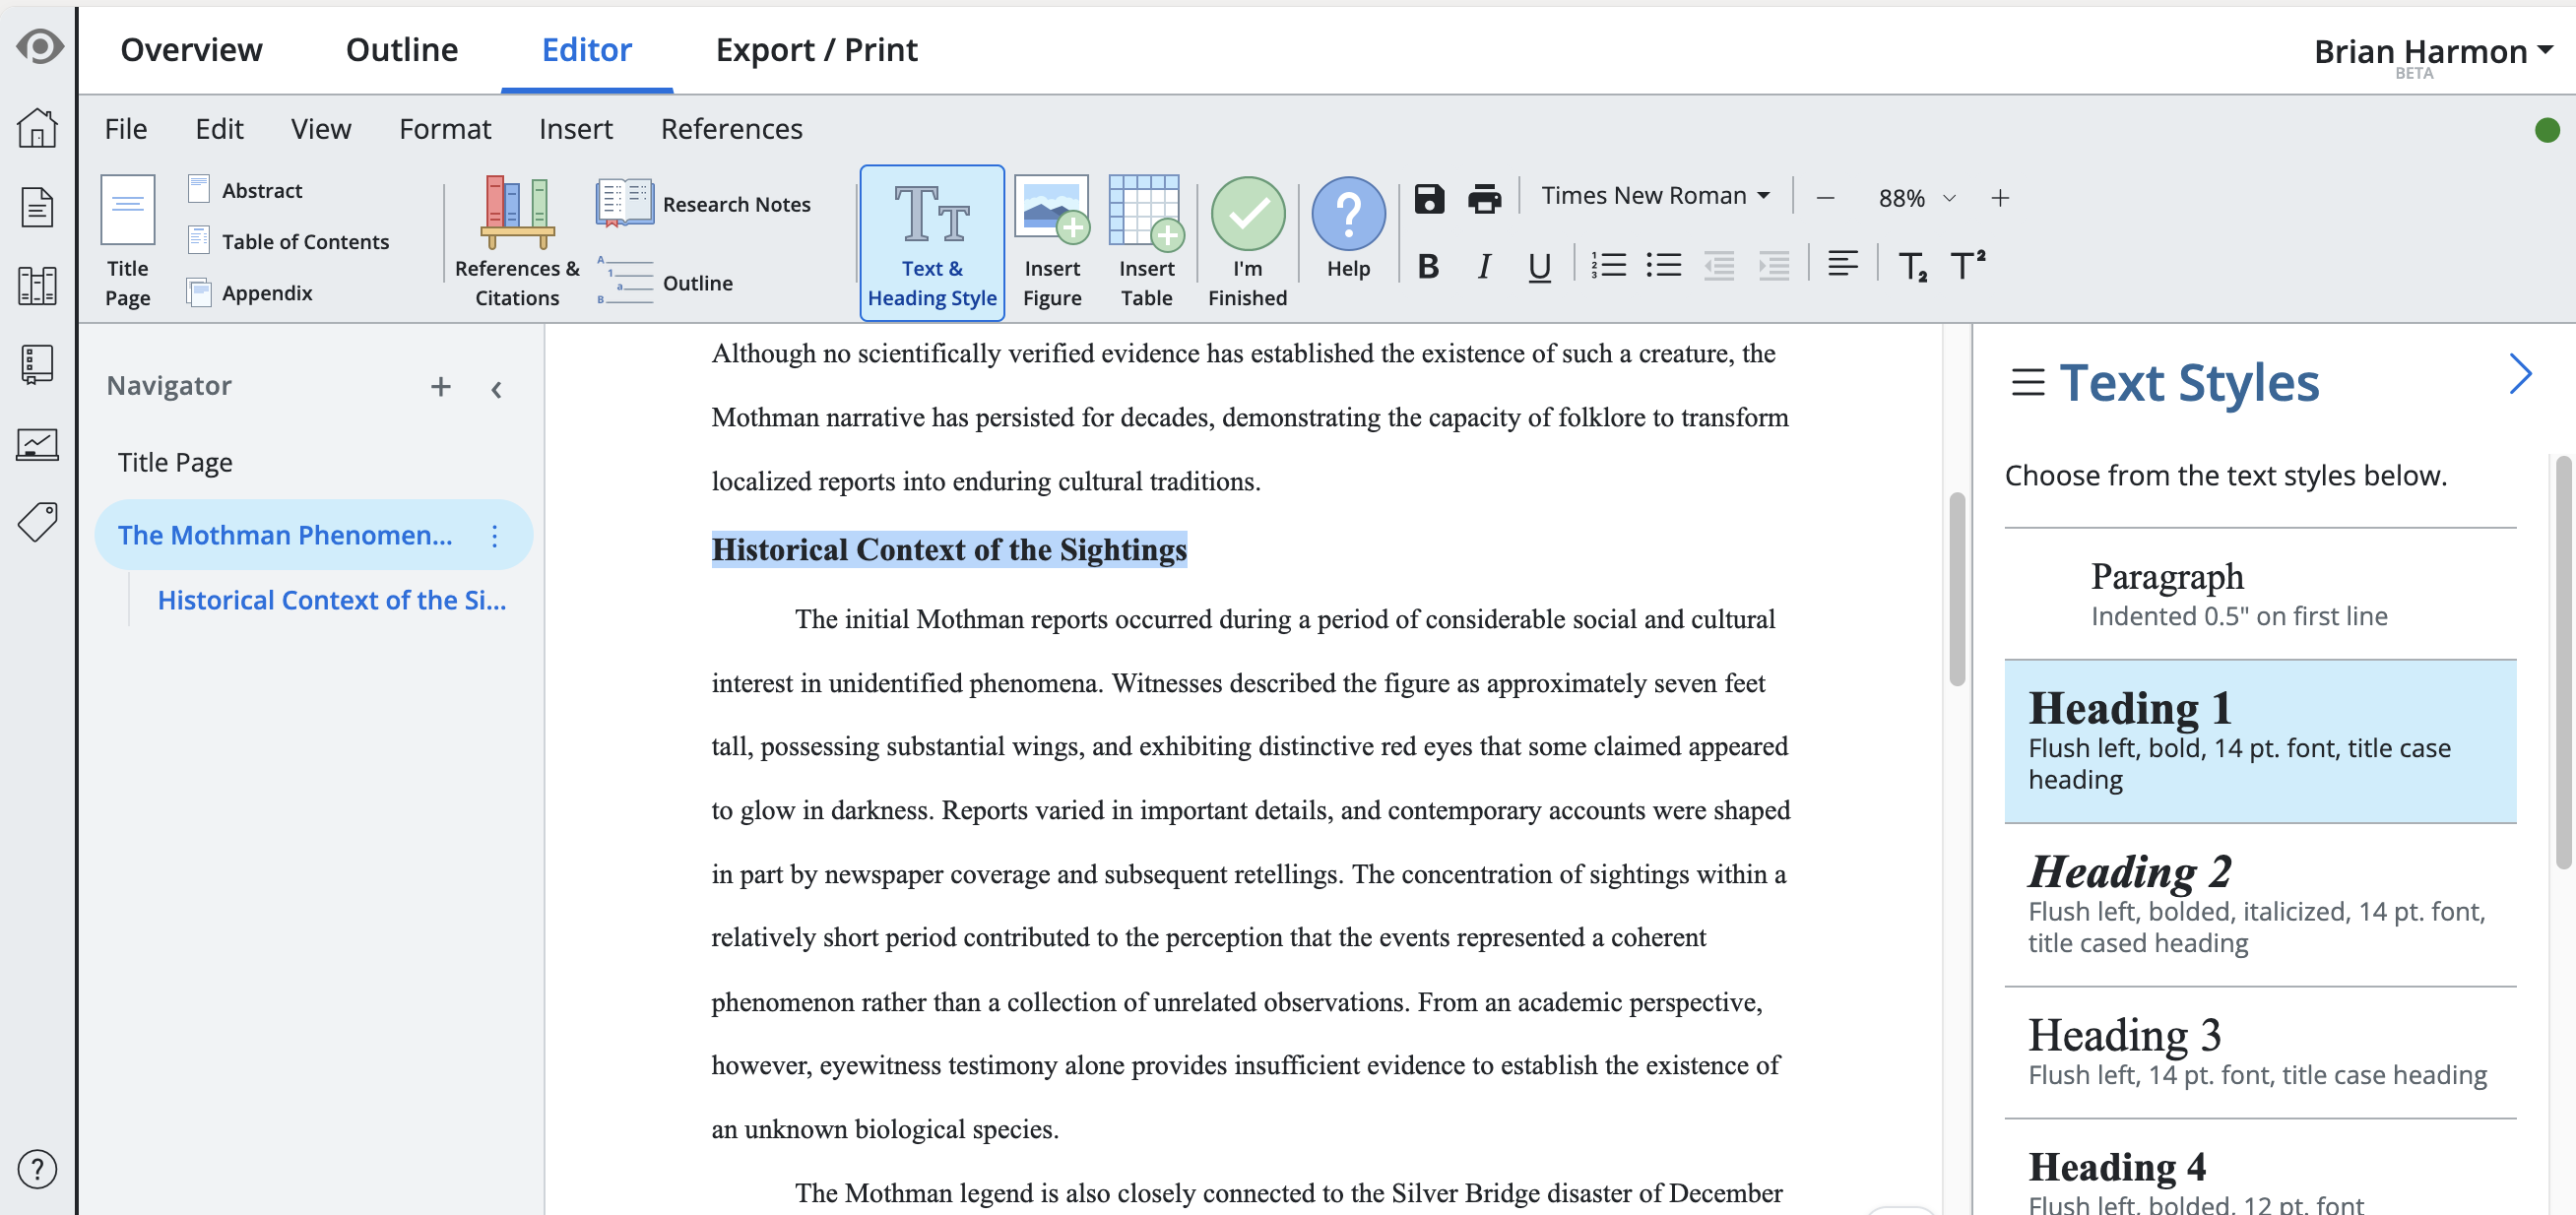Open the Times New Roman font dropdown
2576x1215 pixels.
(x=1655, y=195)
